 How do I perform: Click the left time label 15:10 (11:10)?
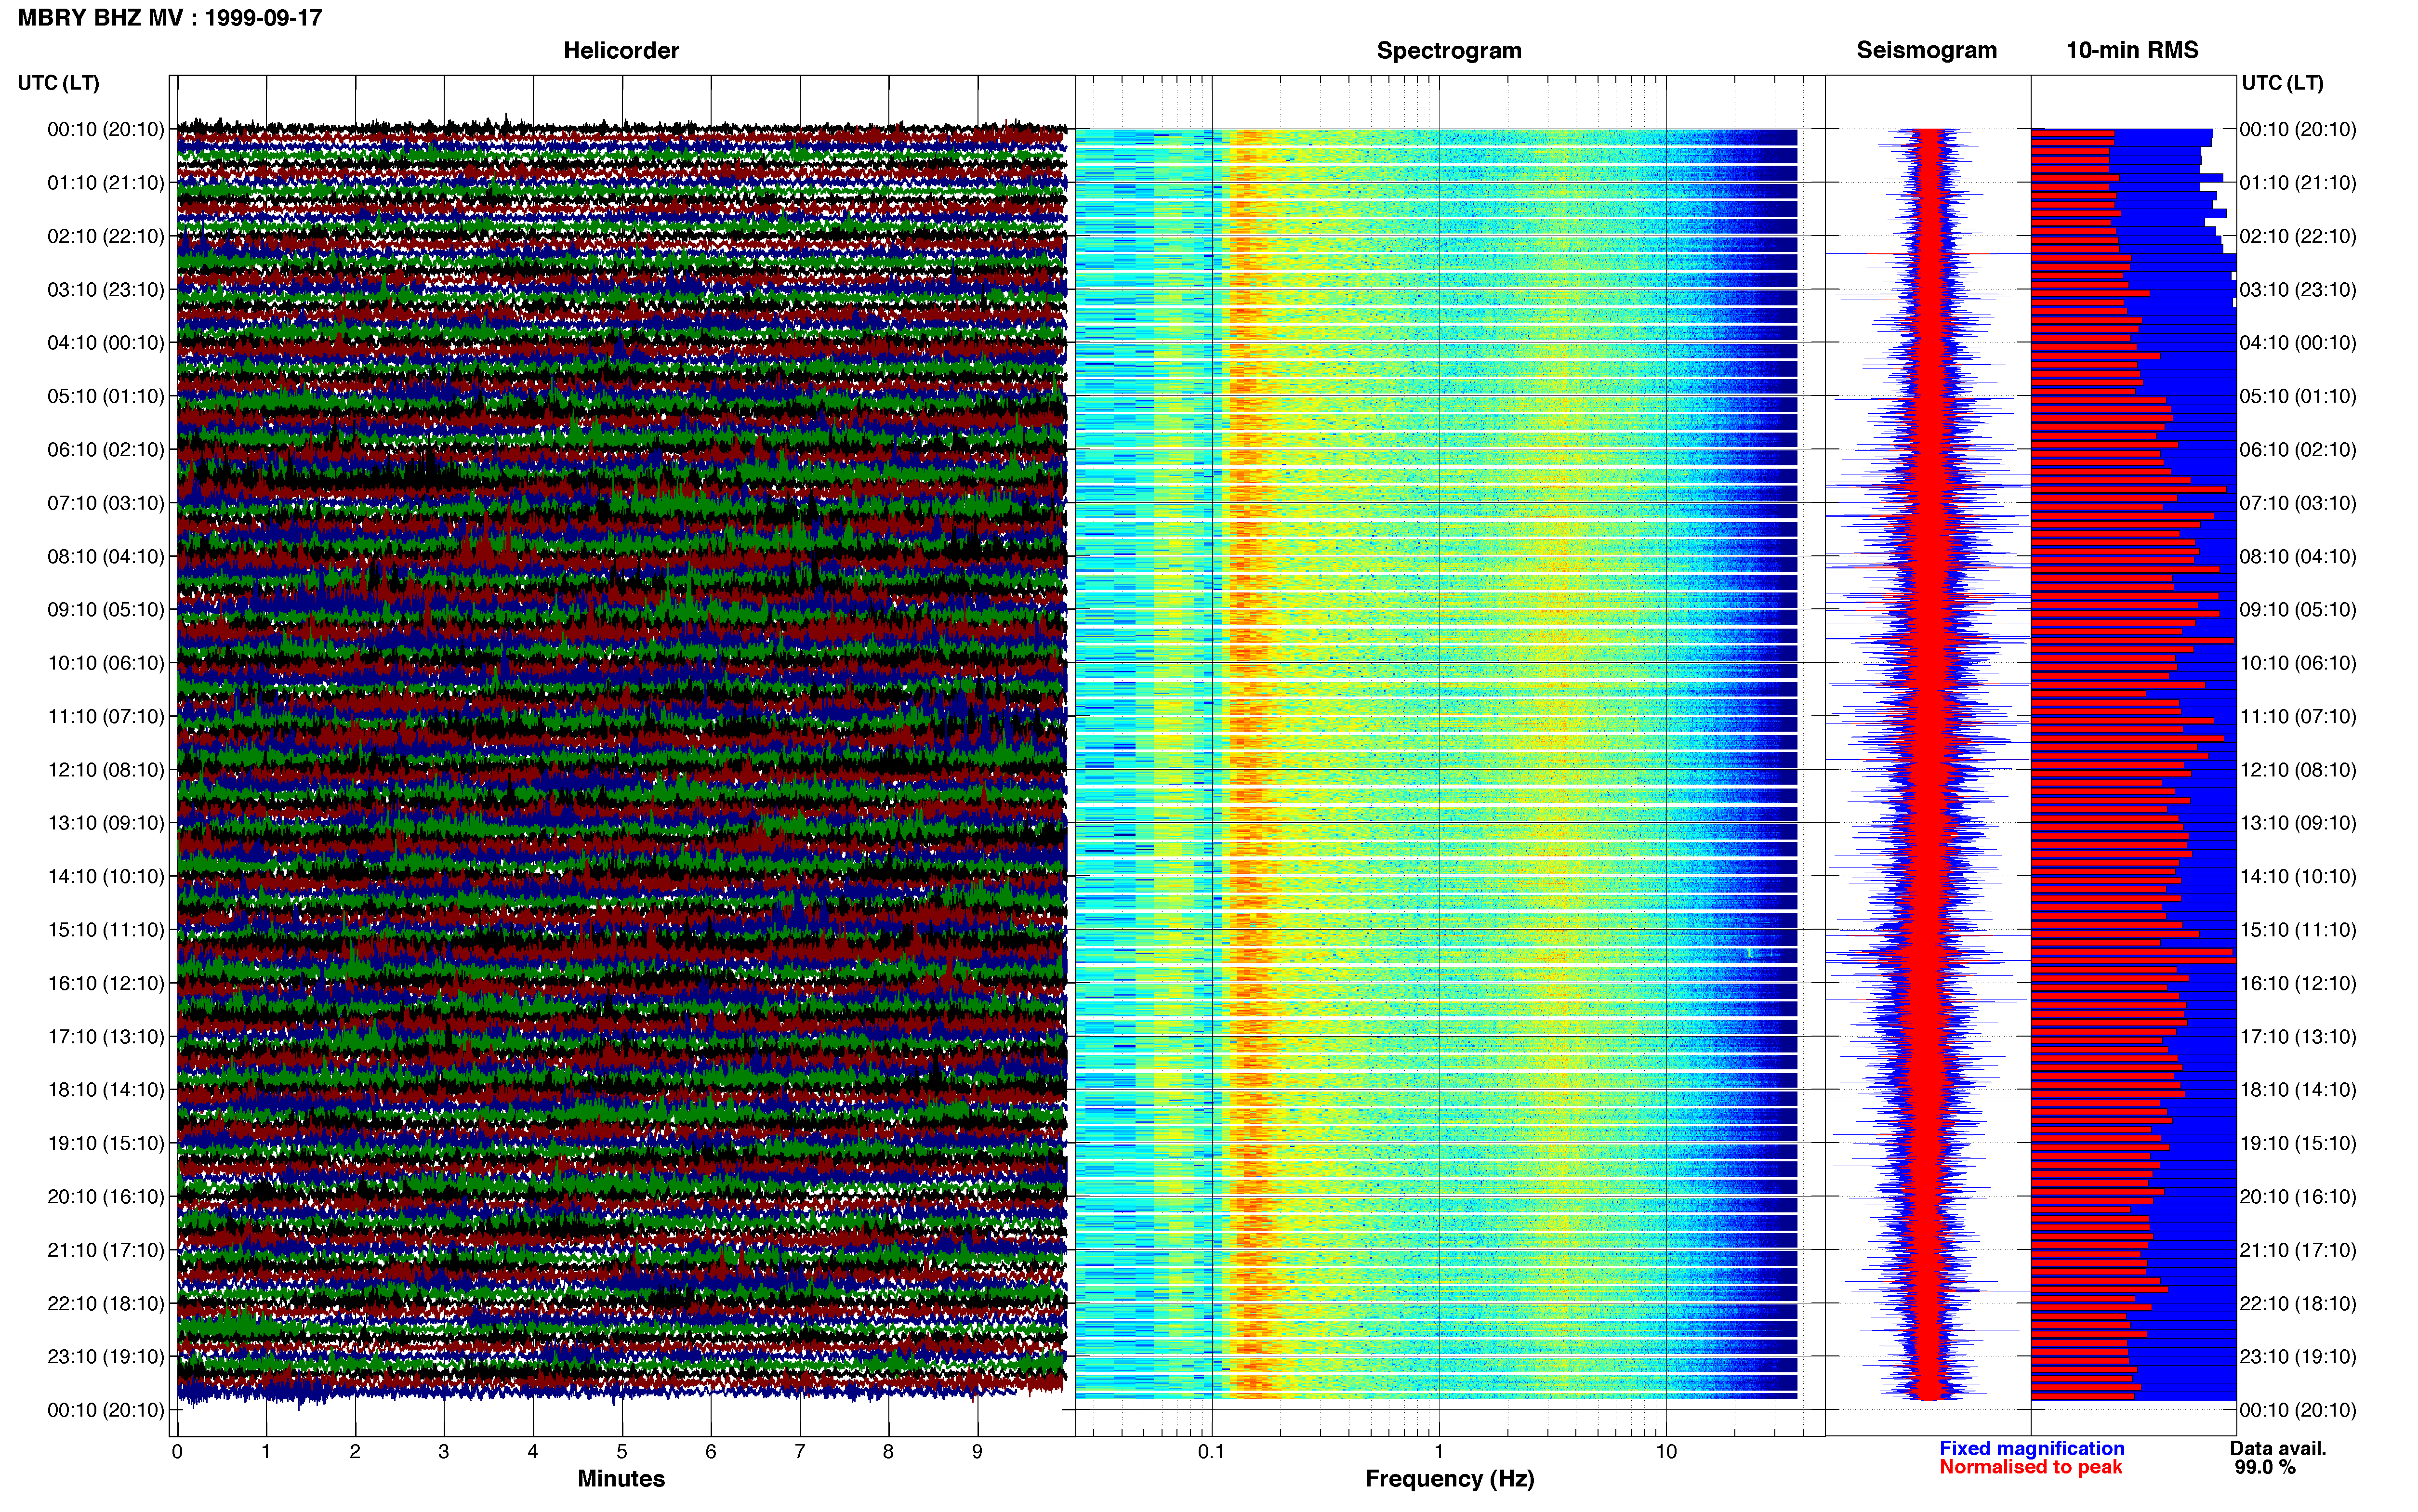[106, 930]
